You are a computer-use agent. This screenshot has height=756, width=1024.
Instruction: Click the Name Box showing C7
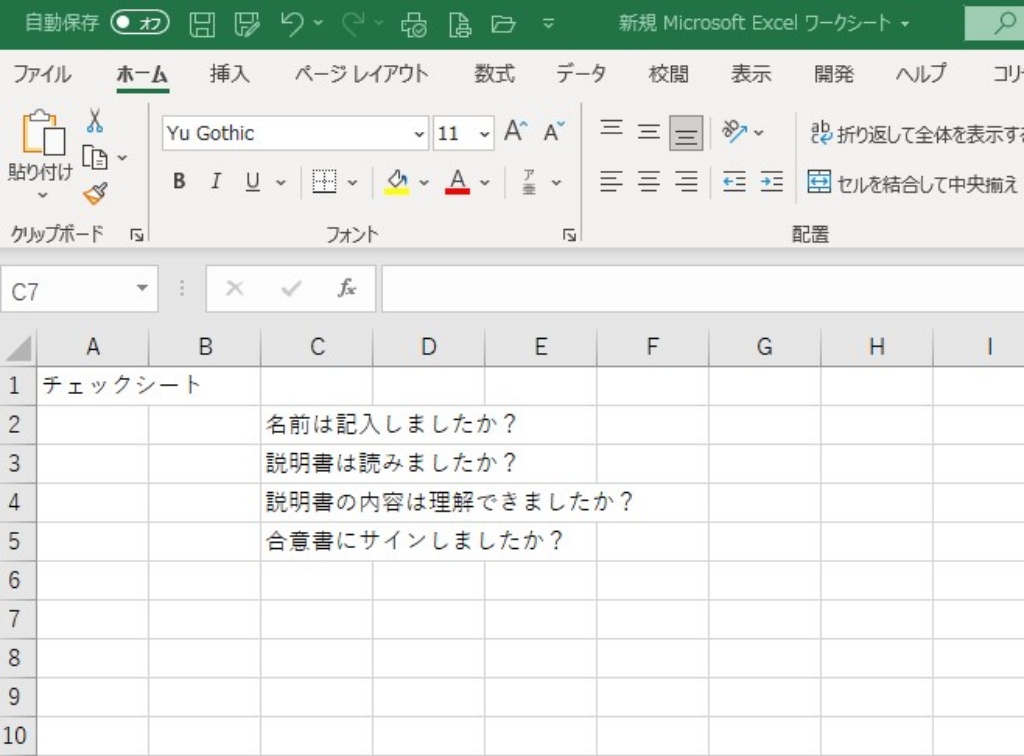pyautogui.click(x=80, y=289)
